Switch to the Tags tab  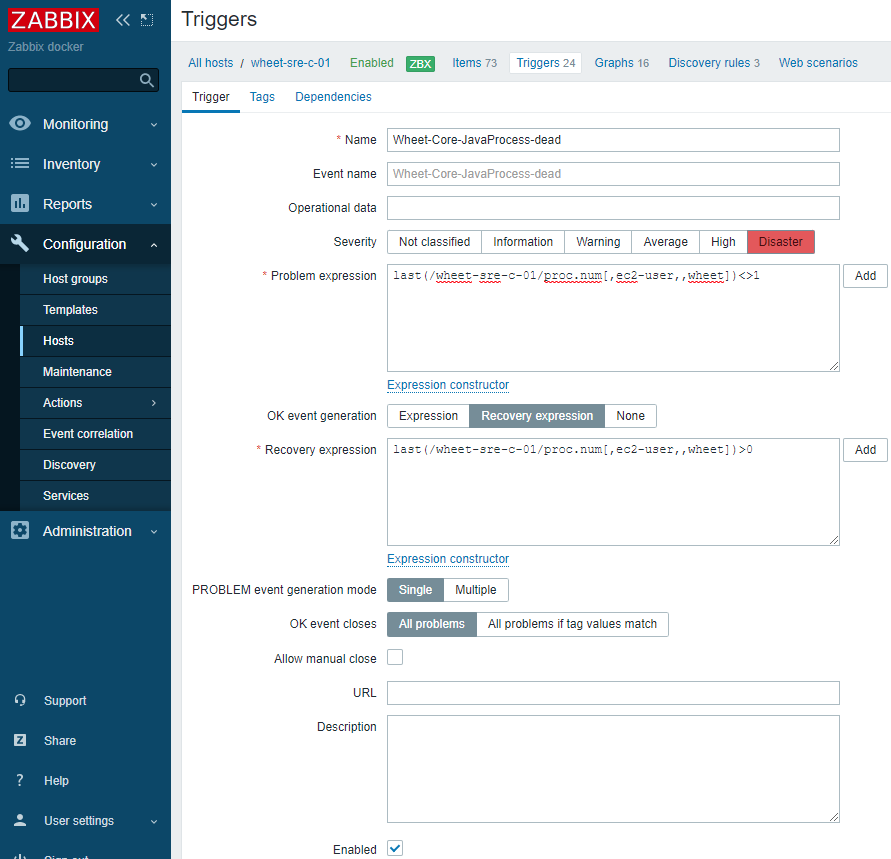pyautogui.click(x=262, y=97)
